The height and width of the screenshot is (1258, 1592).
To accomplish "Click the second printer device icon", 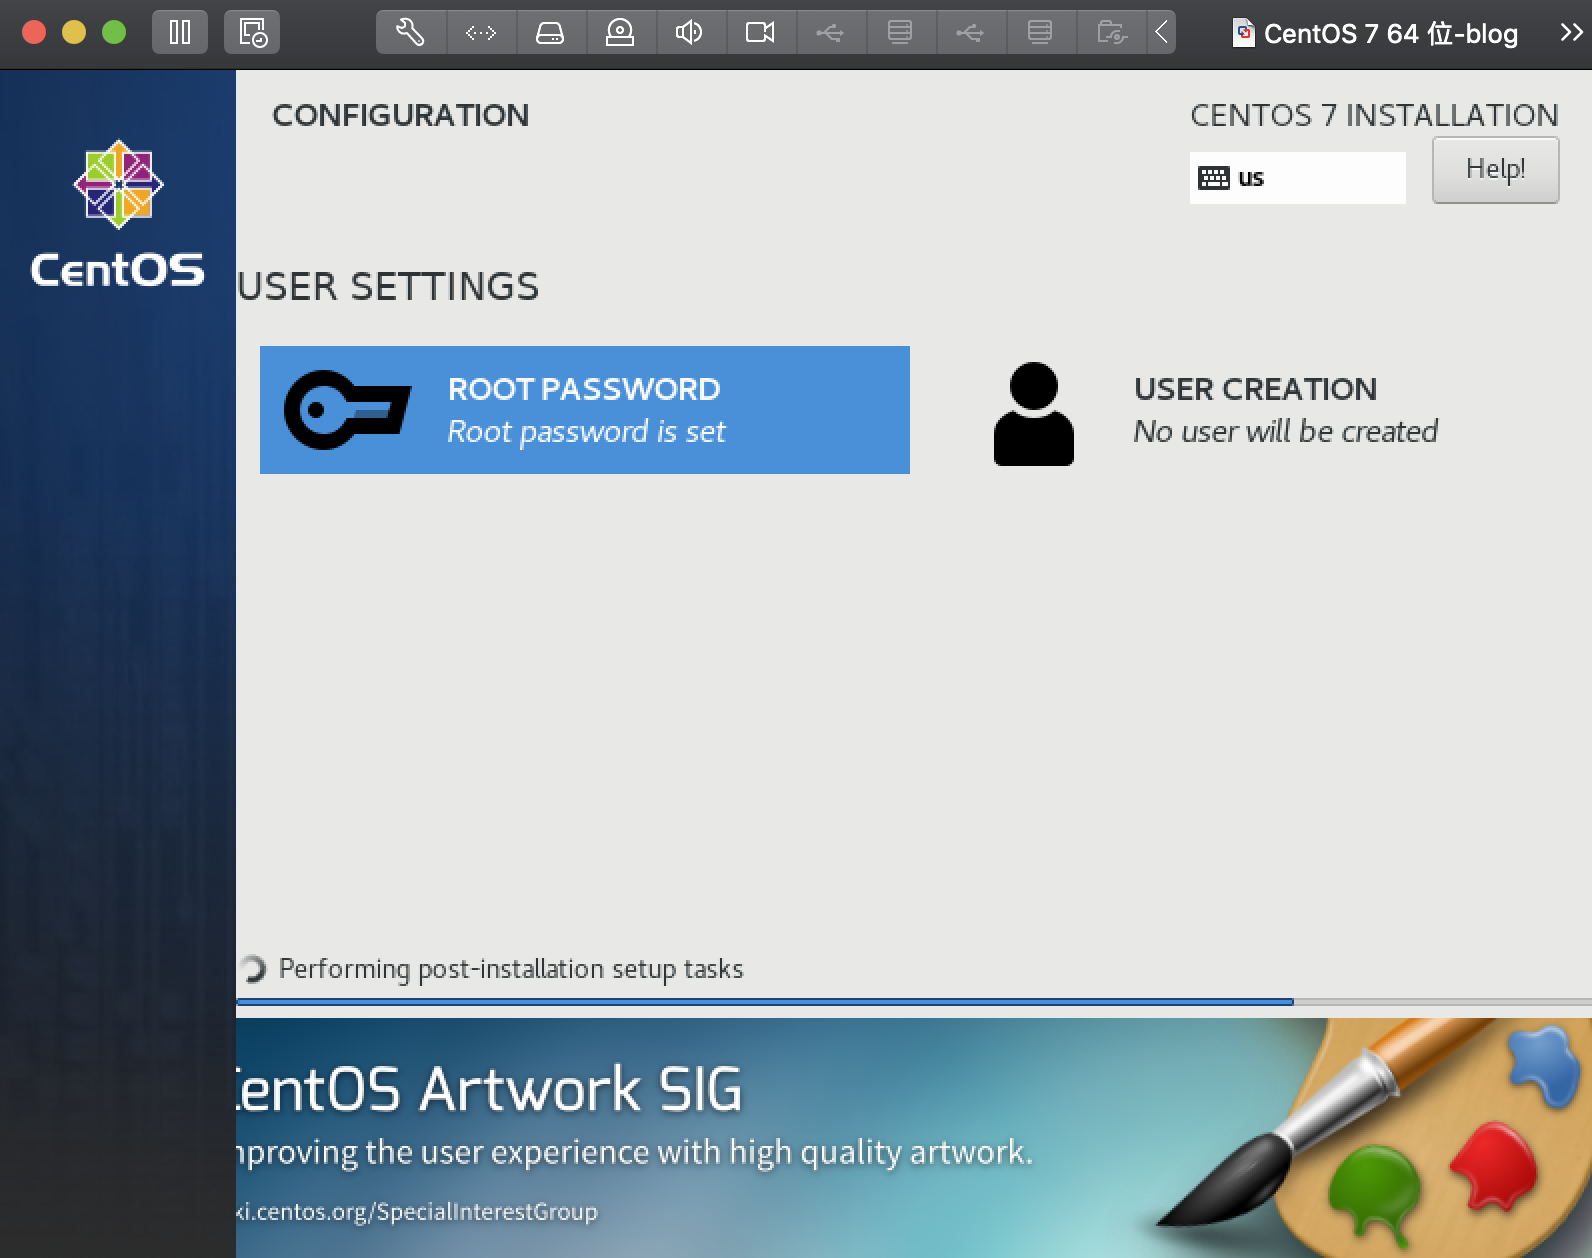I will 1040,33.
